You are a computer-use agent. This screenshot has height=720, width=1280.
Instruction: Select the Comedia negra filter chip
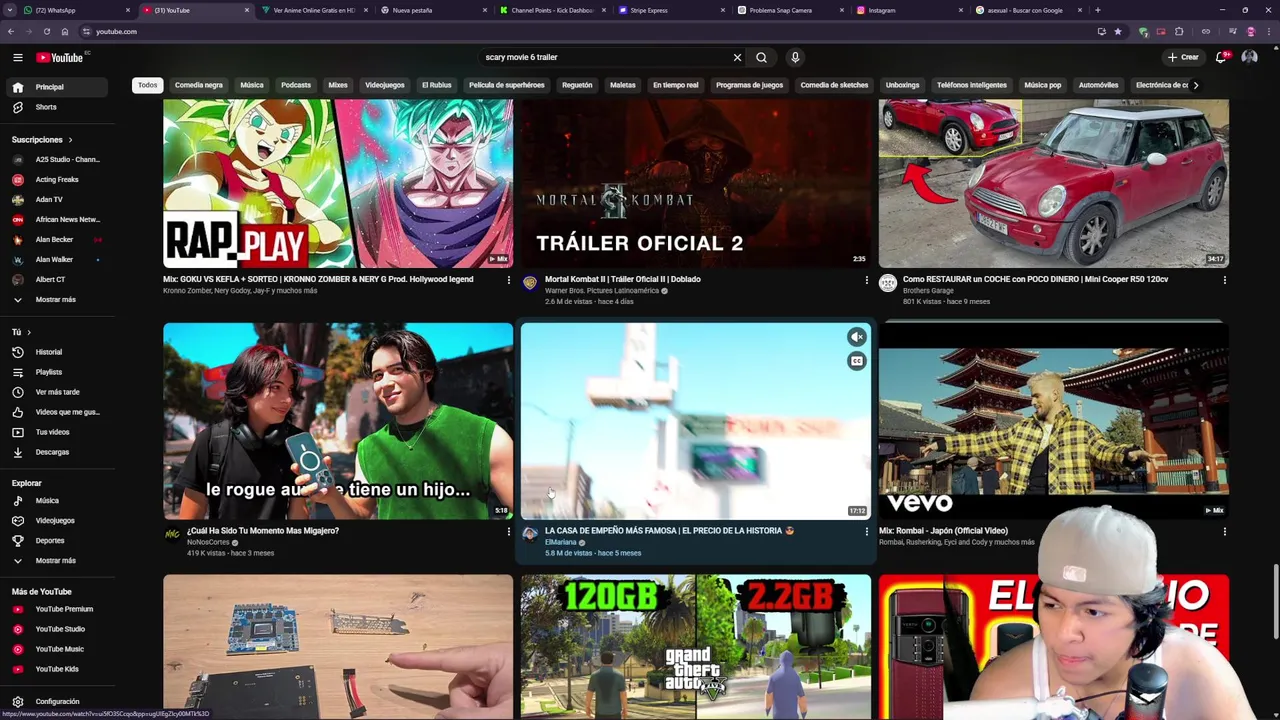(199, 85)
